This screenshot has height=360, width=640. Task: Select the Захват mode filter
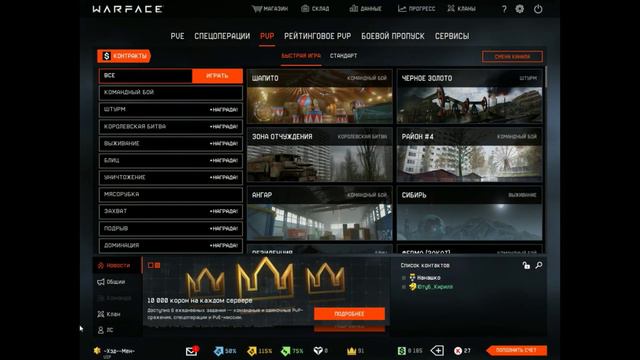171,211
